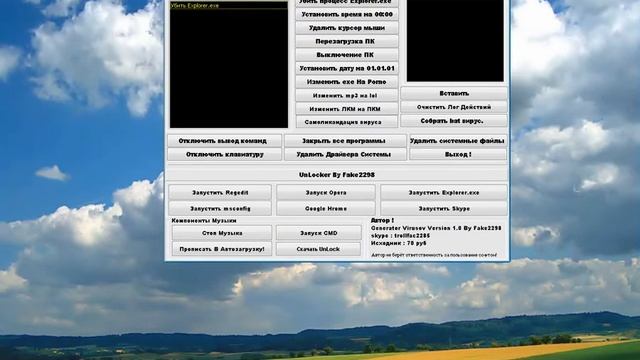Click the 'Автор !' label
Image resolution: width=640 pixels, height=360 pixels.
(382, 220)
